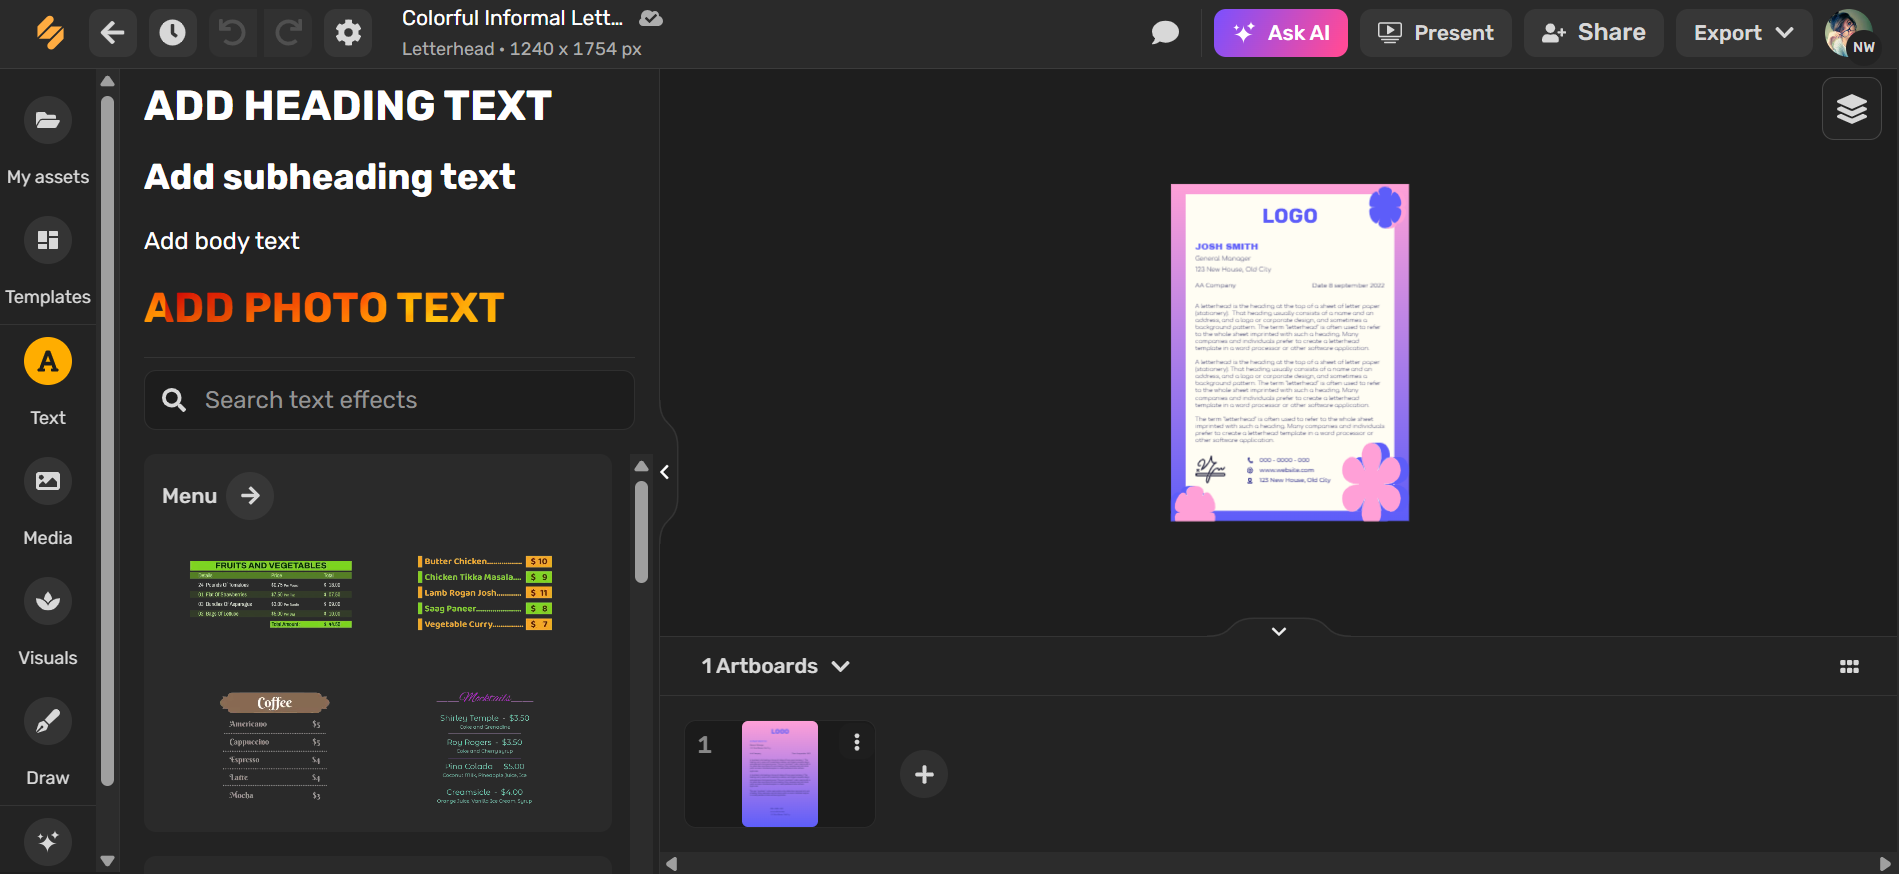Add subheading text to canvas

coord(330,177)
